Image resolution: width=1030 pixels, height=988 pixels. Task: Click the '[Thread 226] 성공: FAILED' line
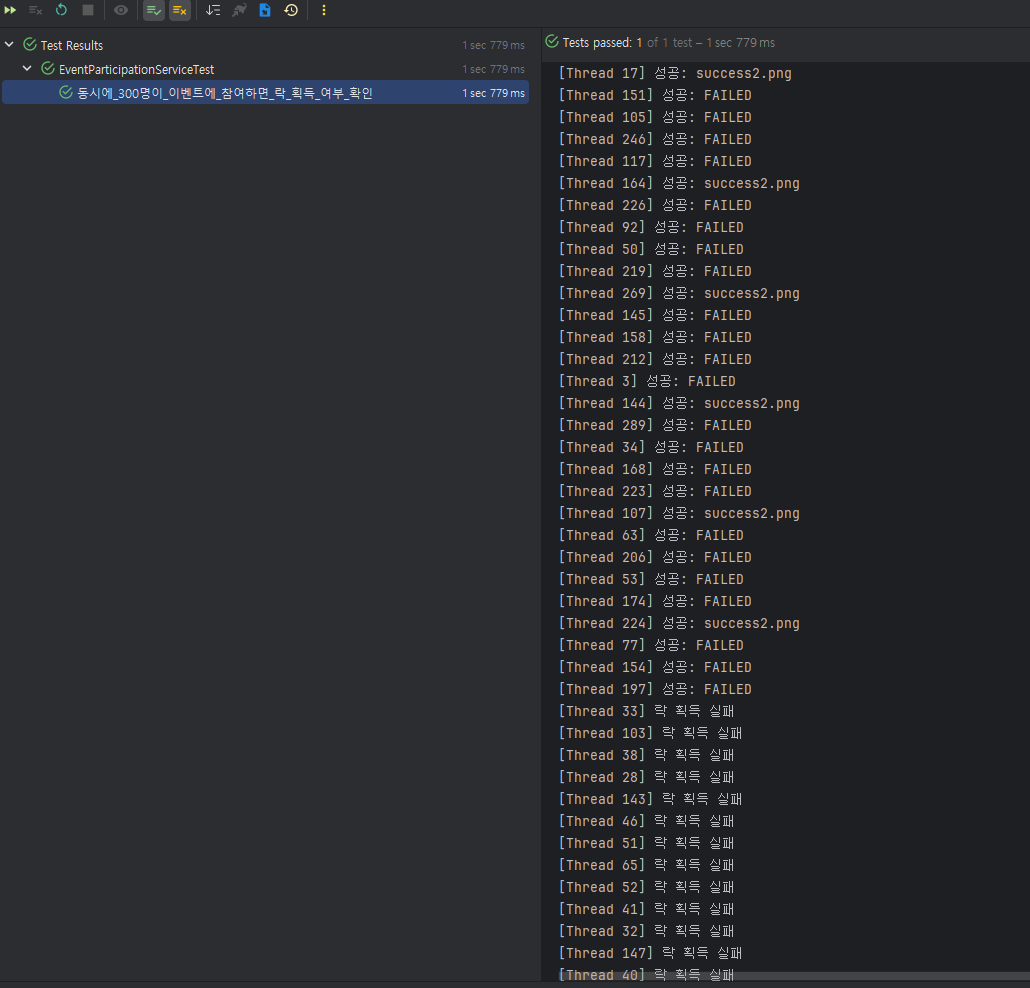(x=655, y=206)
